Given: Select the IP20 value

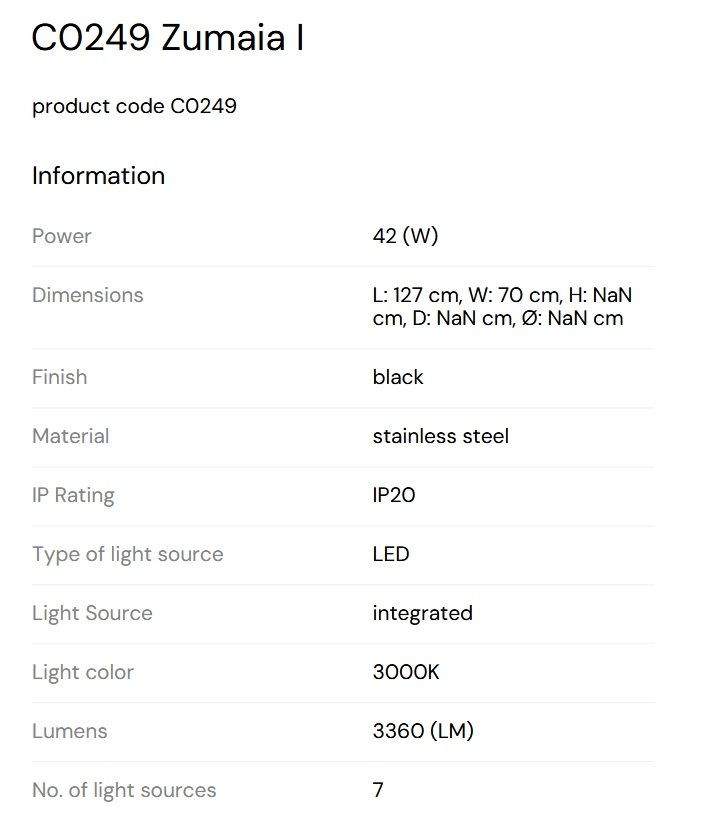Looking at the screenshot, I should pos(394,495).
